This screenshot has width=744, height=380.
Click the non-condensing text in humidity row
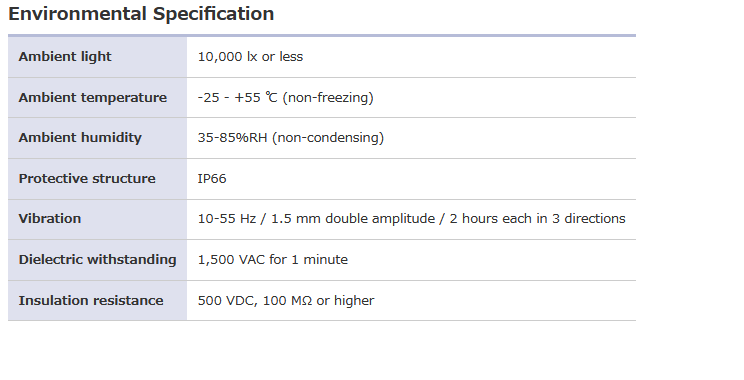(328, 138)
